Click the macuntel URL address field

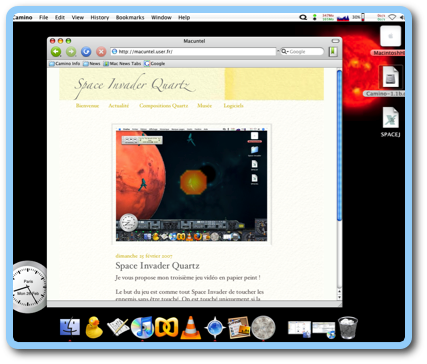coord(194,52)
